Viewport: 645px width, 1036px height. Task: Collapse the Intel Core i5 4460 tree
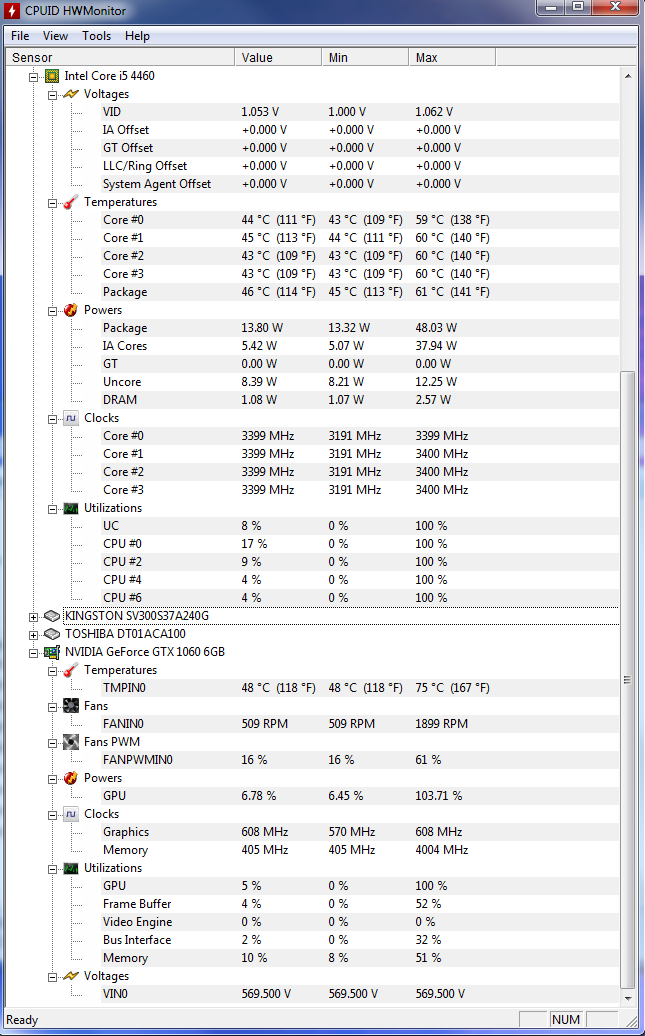pos(34,77)
